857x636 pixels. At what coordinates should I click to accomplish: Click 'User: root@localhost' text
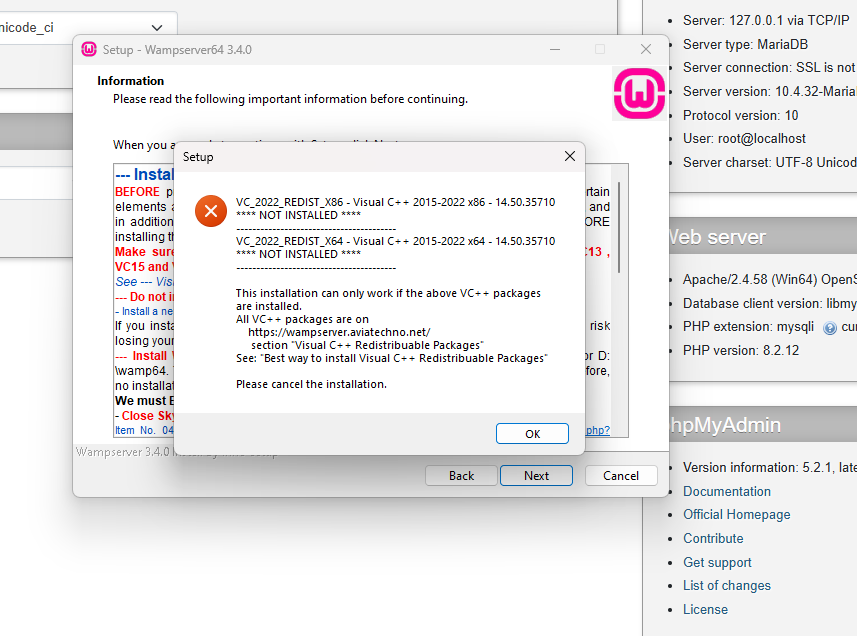744,138
